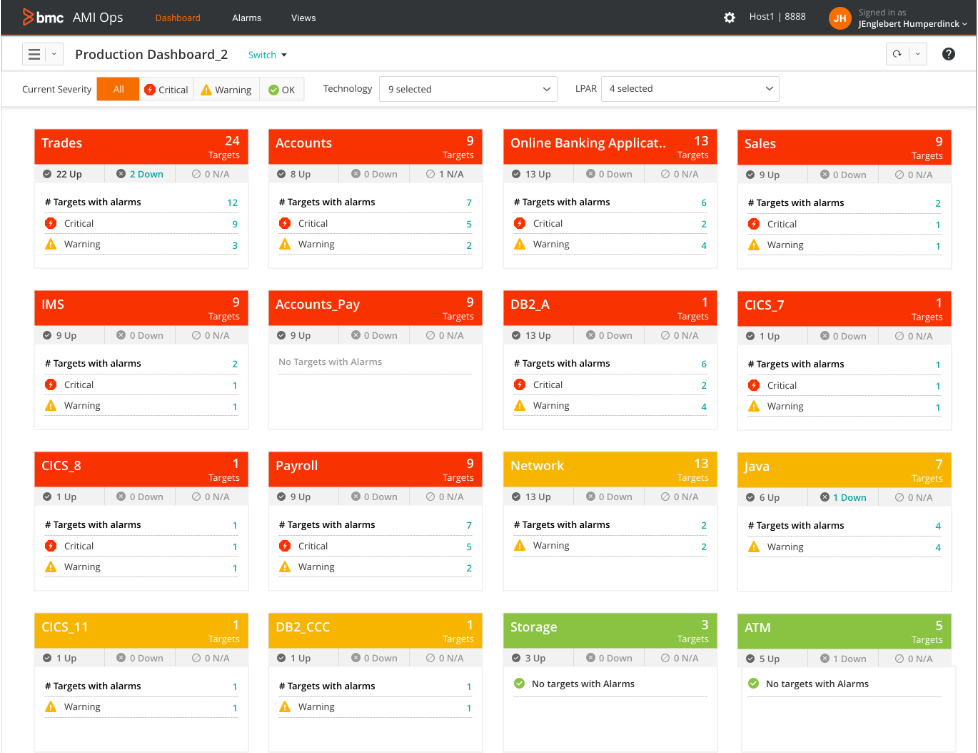Click green check icon in ATM card
This screenshot has width=978, height=753.
click(x=753, y=683)
